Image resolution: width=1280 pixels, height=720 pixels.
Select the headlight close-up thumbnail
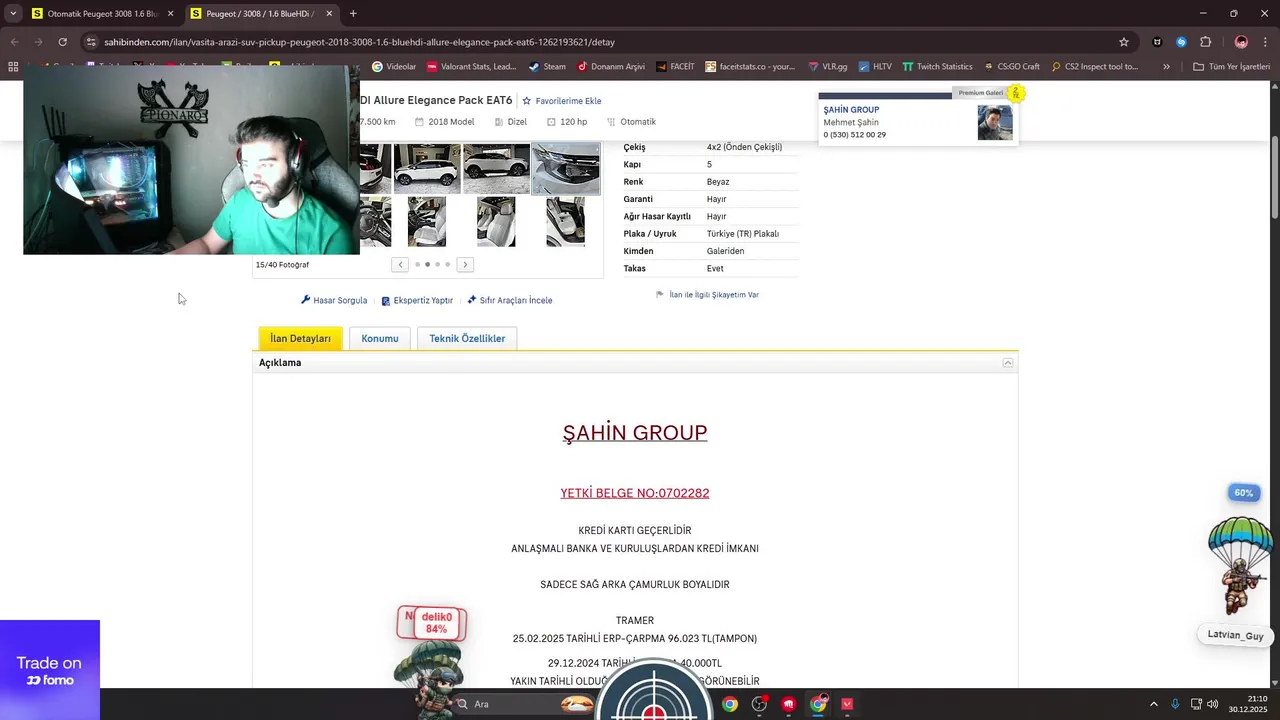pos(566,168)
